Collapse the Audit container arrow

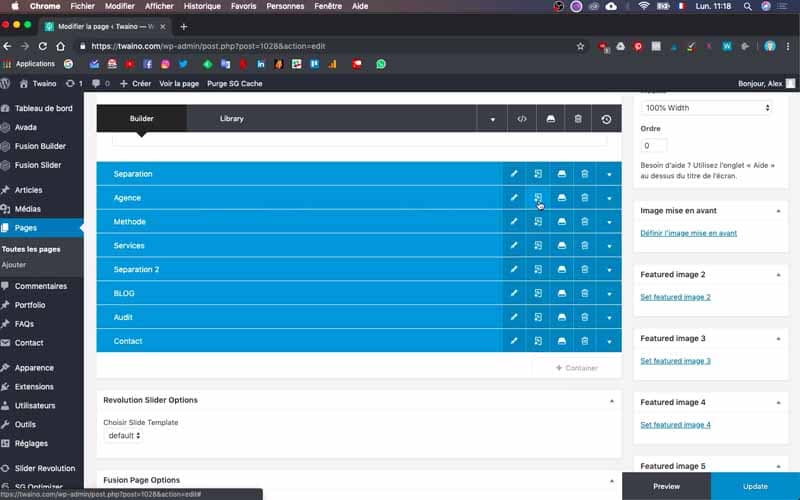[609, 318]
